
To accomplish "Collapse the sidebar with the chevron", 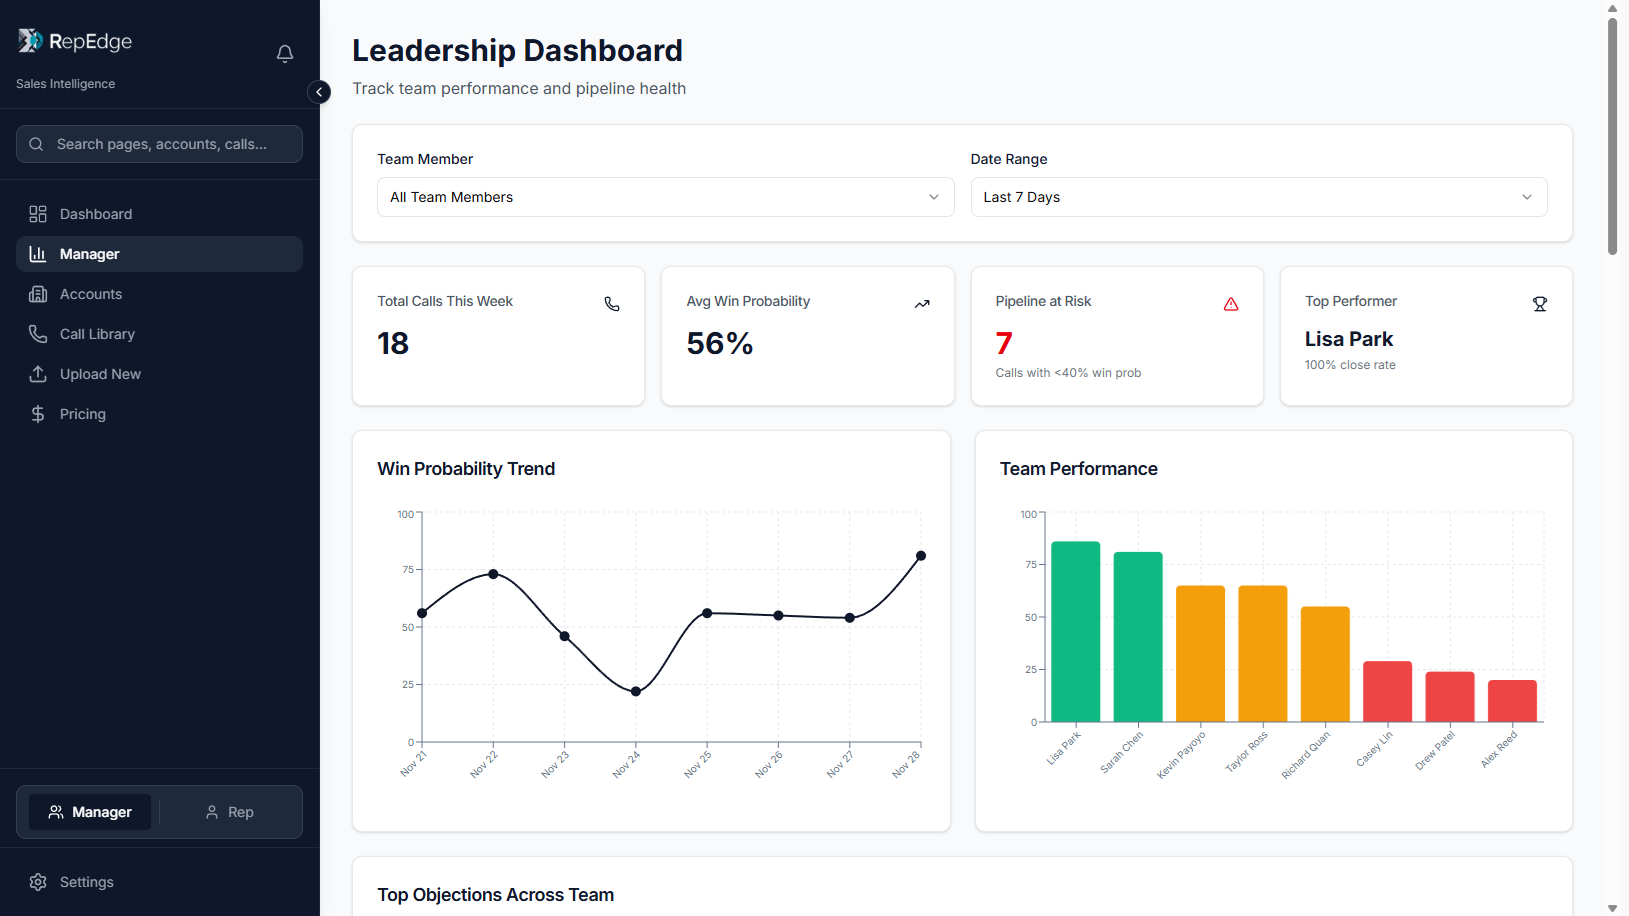I will 319,92.
